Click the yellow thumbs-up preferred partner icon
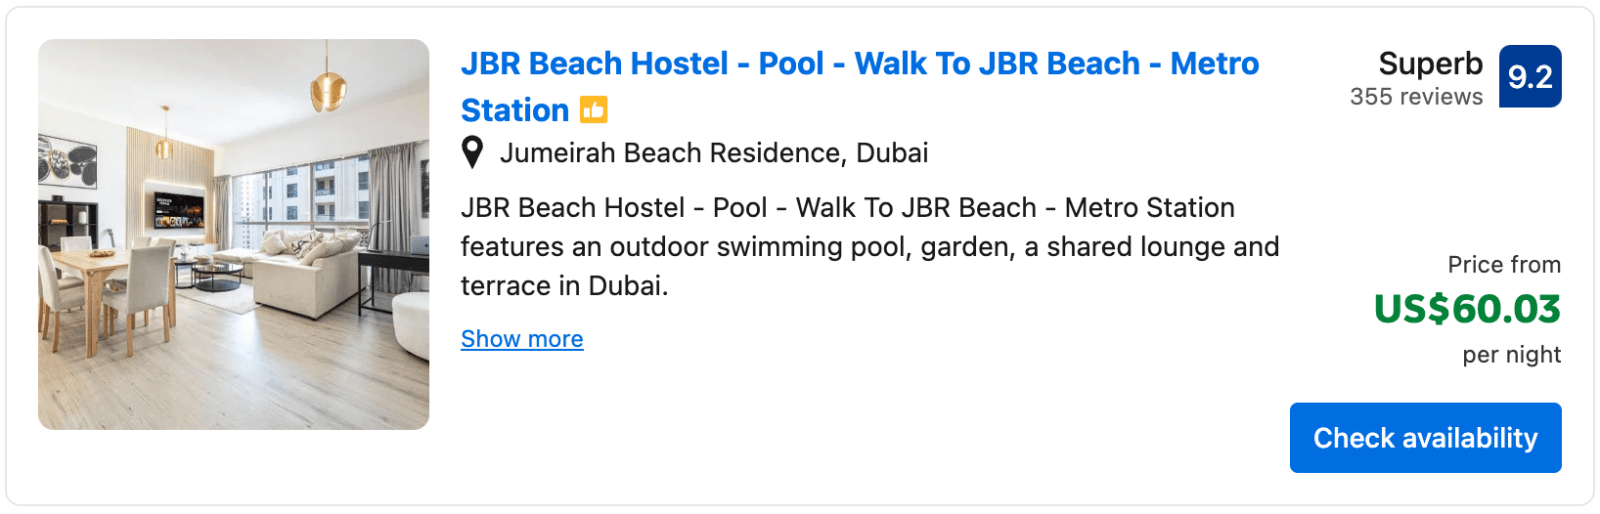The height and width of the screenshot is (514, 1600). [594, 110]
